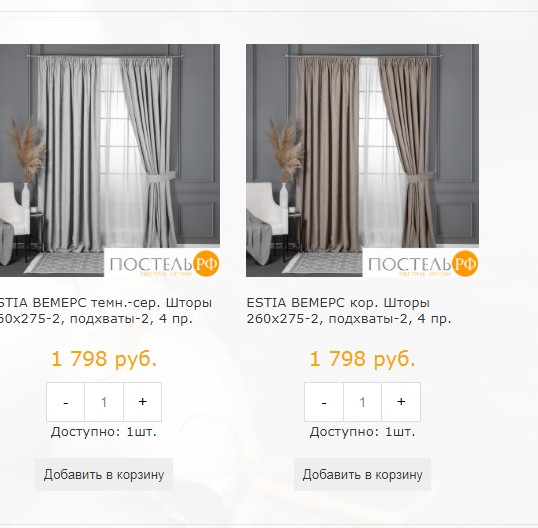Click the 1 798 руб. price of gray curtains
538x528 pixels.
pos(104,359)
